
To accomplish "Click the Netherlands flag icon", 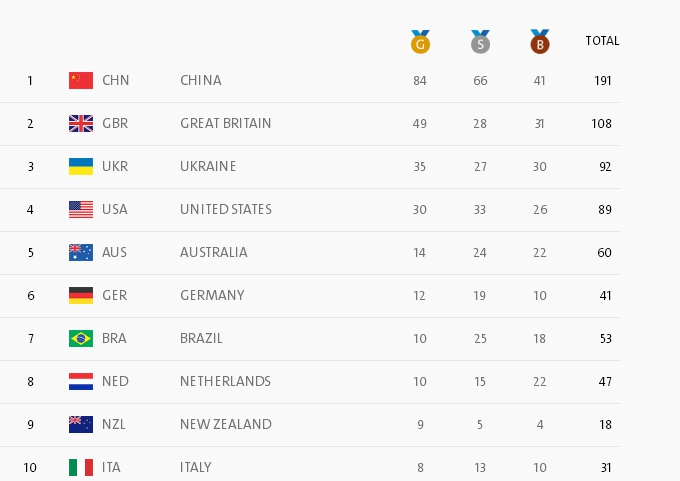I will 81,381.
